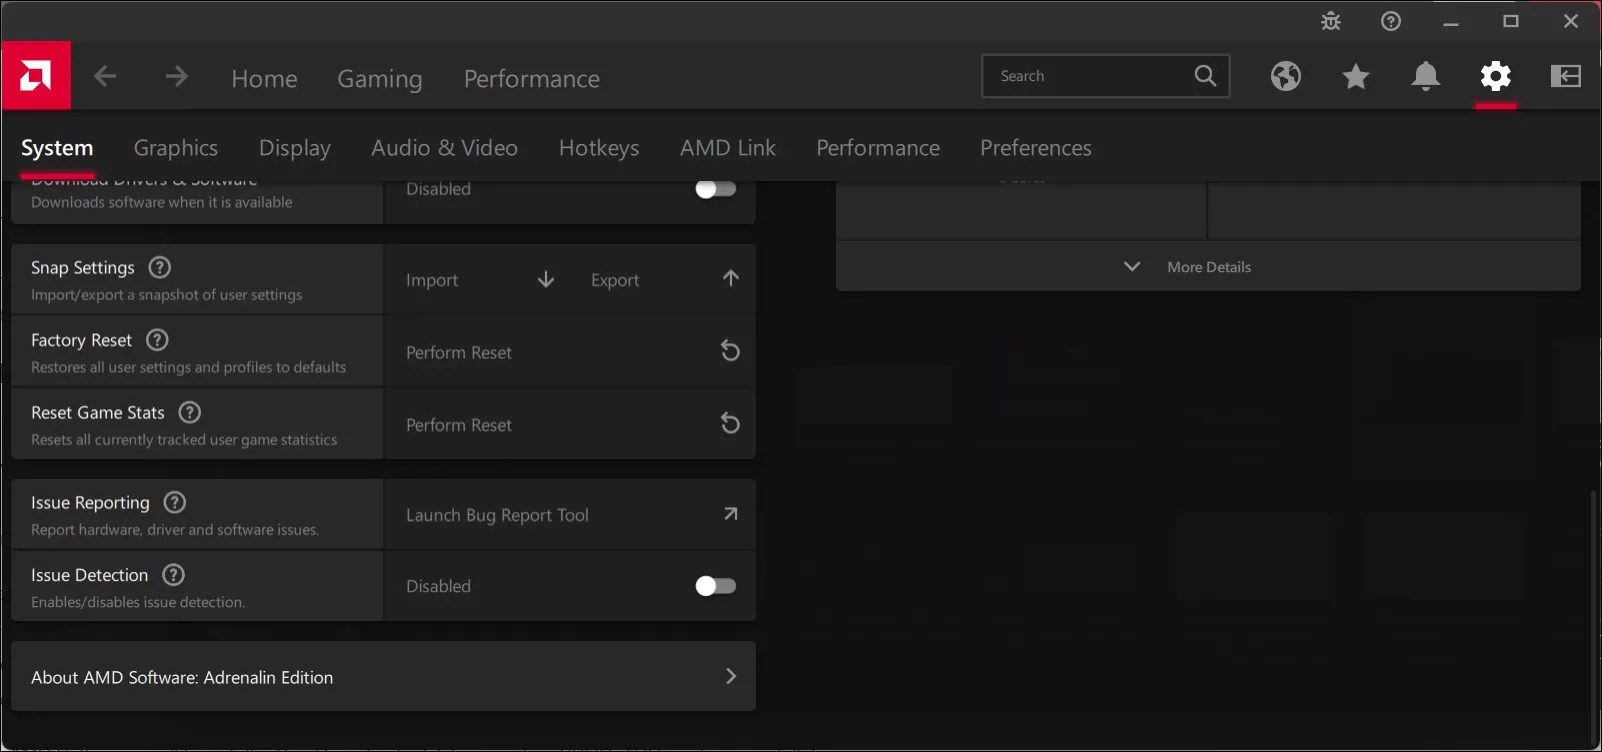Click 'Report hardware, driver and software issues' text
This screenshot has height=752, width=1602.
[x=175, y=530]
